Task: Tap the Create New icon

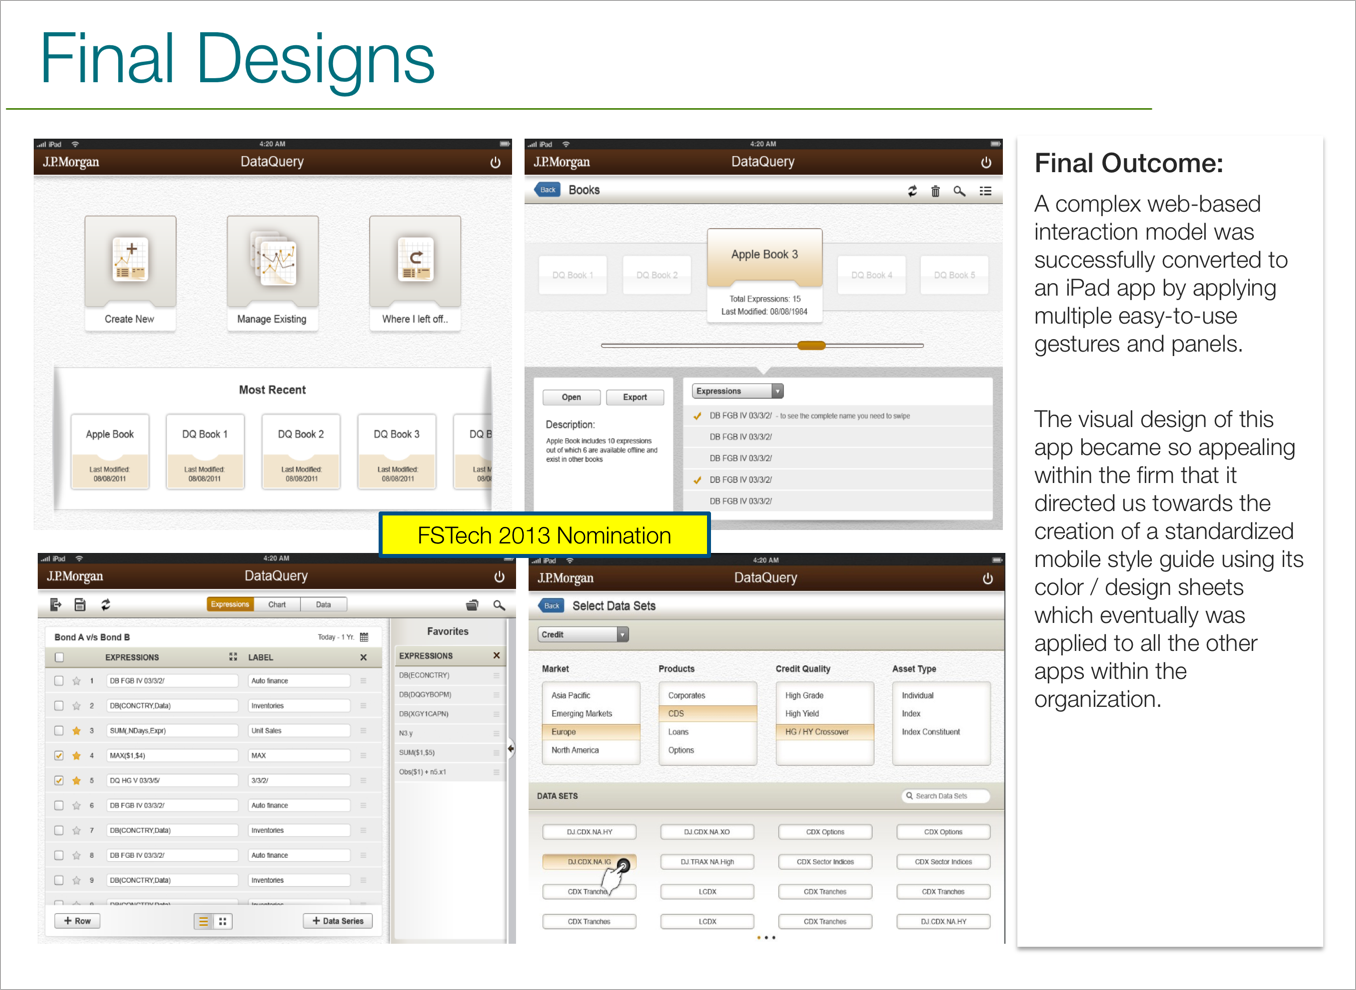Action: [x=131, y=260]
